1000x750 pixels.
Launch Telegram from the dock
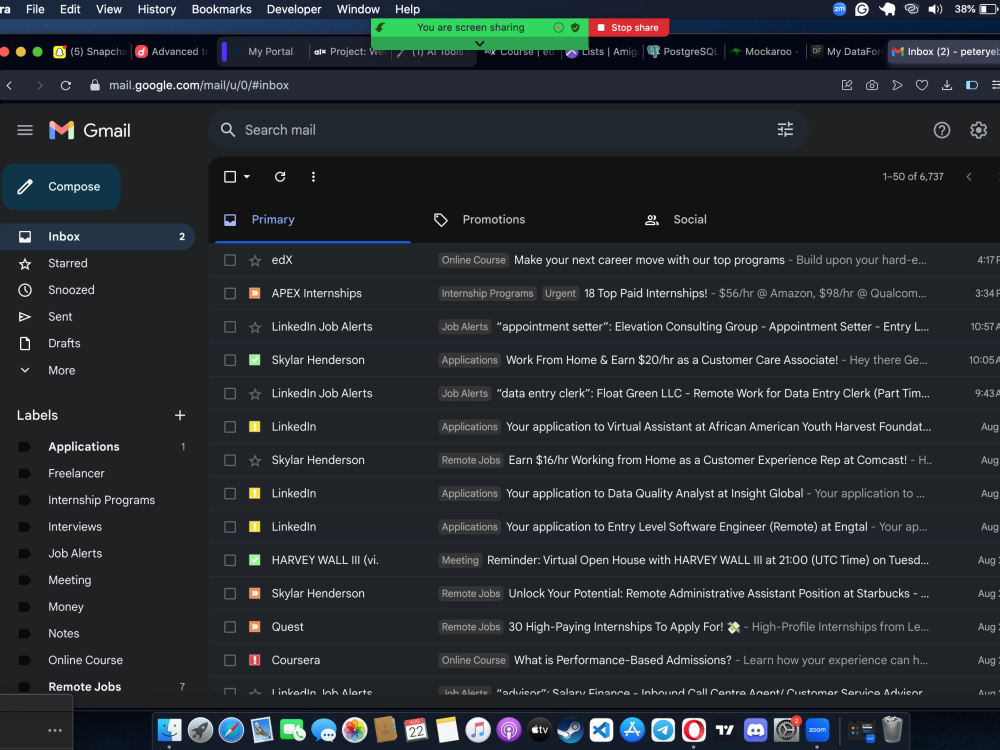click(663, 730)
